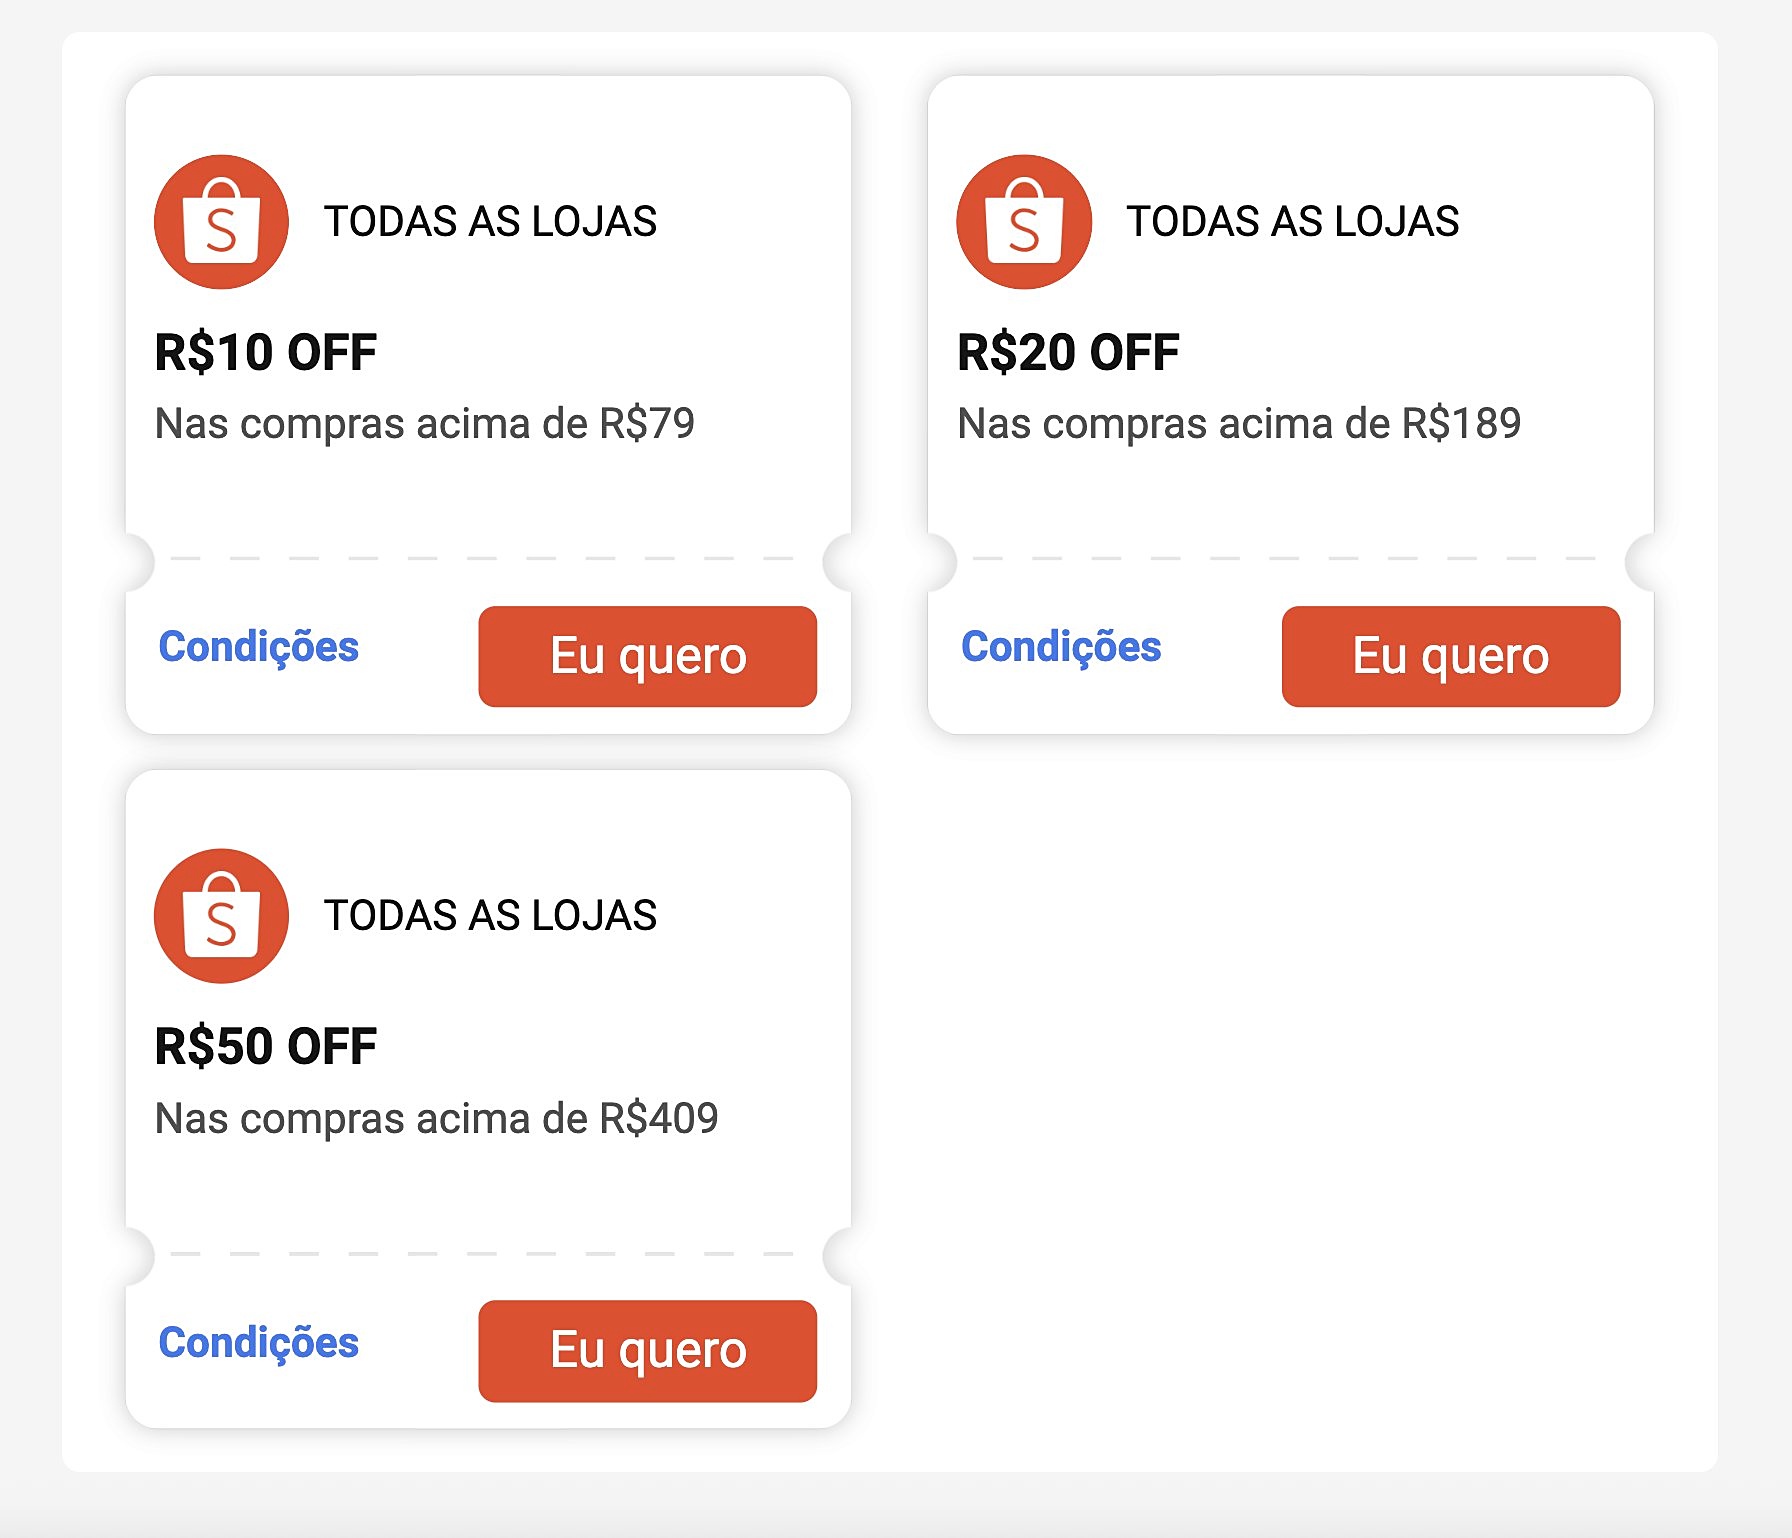1792x1538 pixels.
Task: Click the text Nas compras acima de R$409
Action: 438,1116
